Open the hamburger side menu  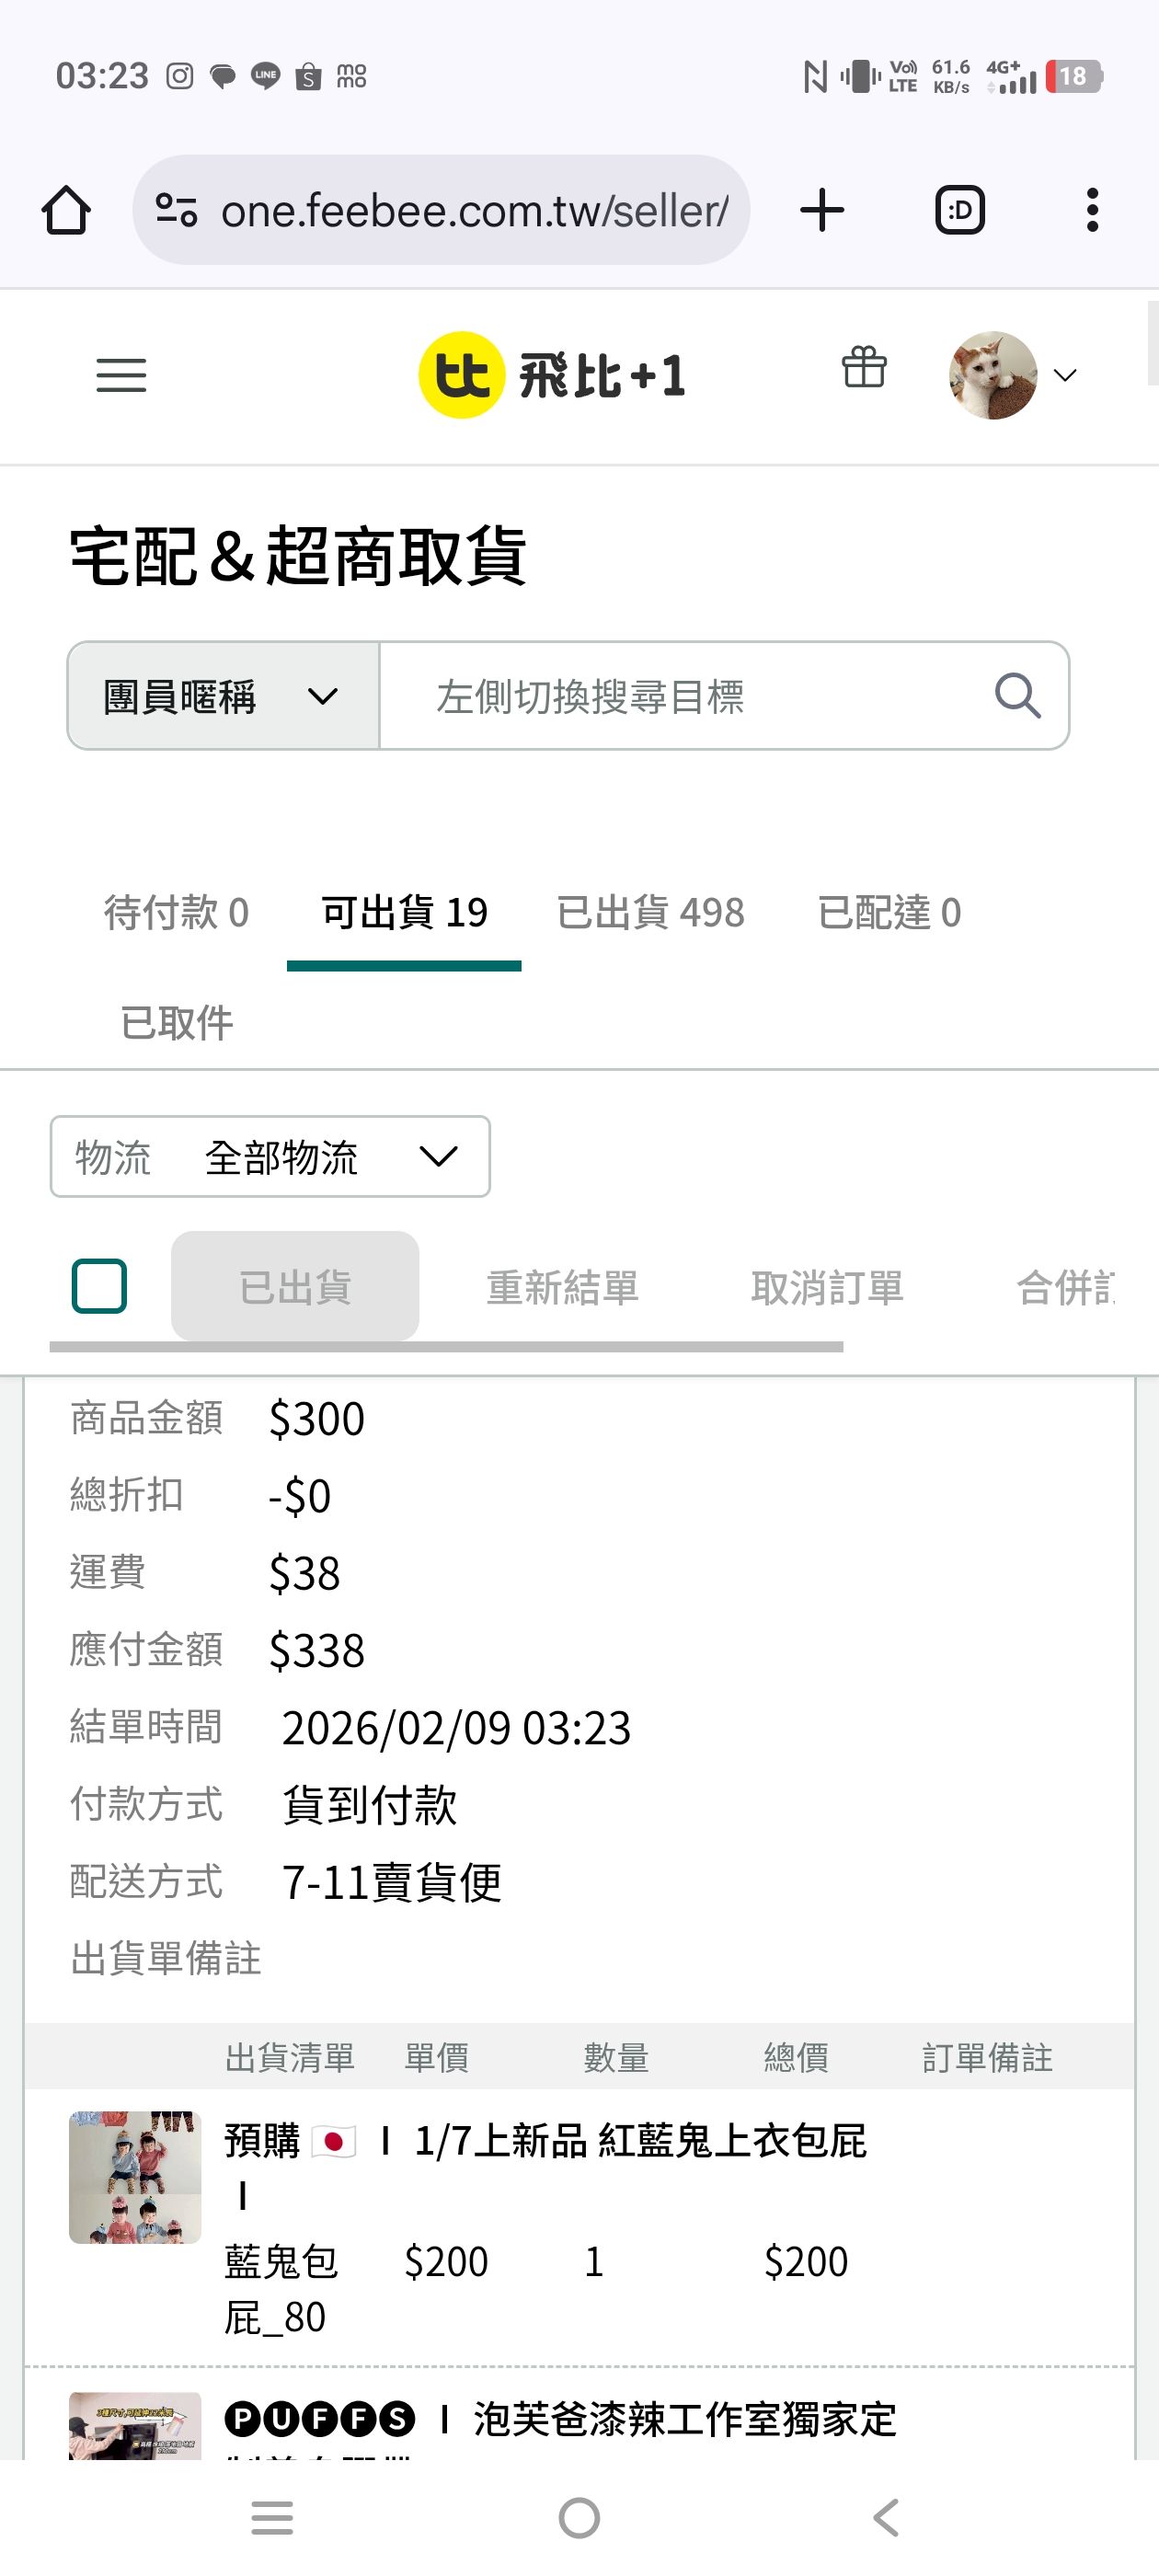(121, 375)
